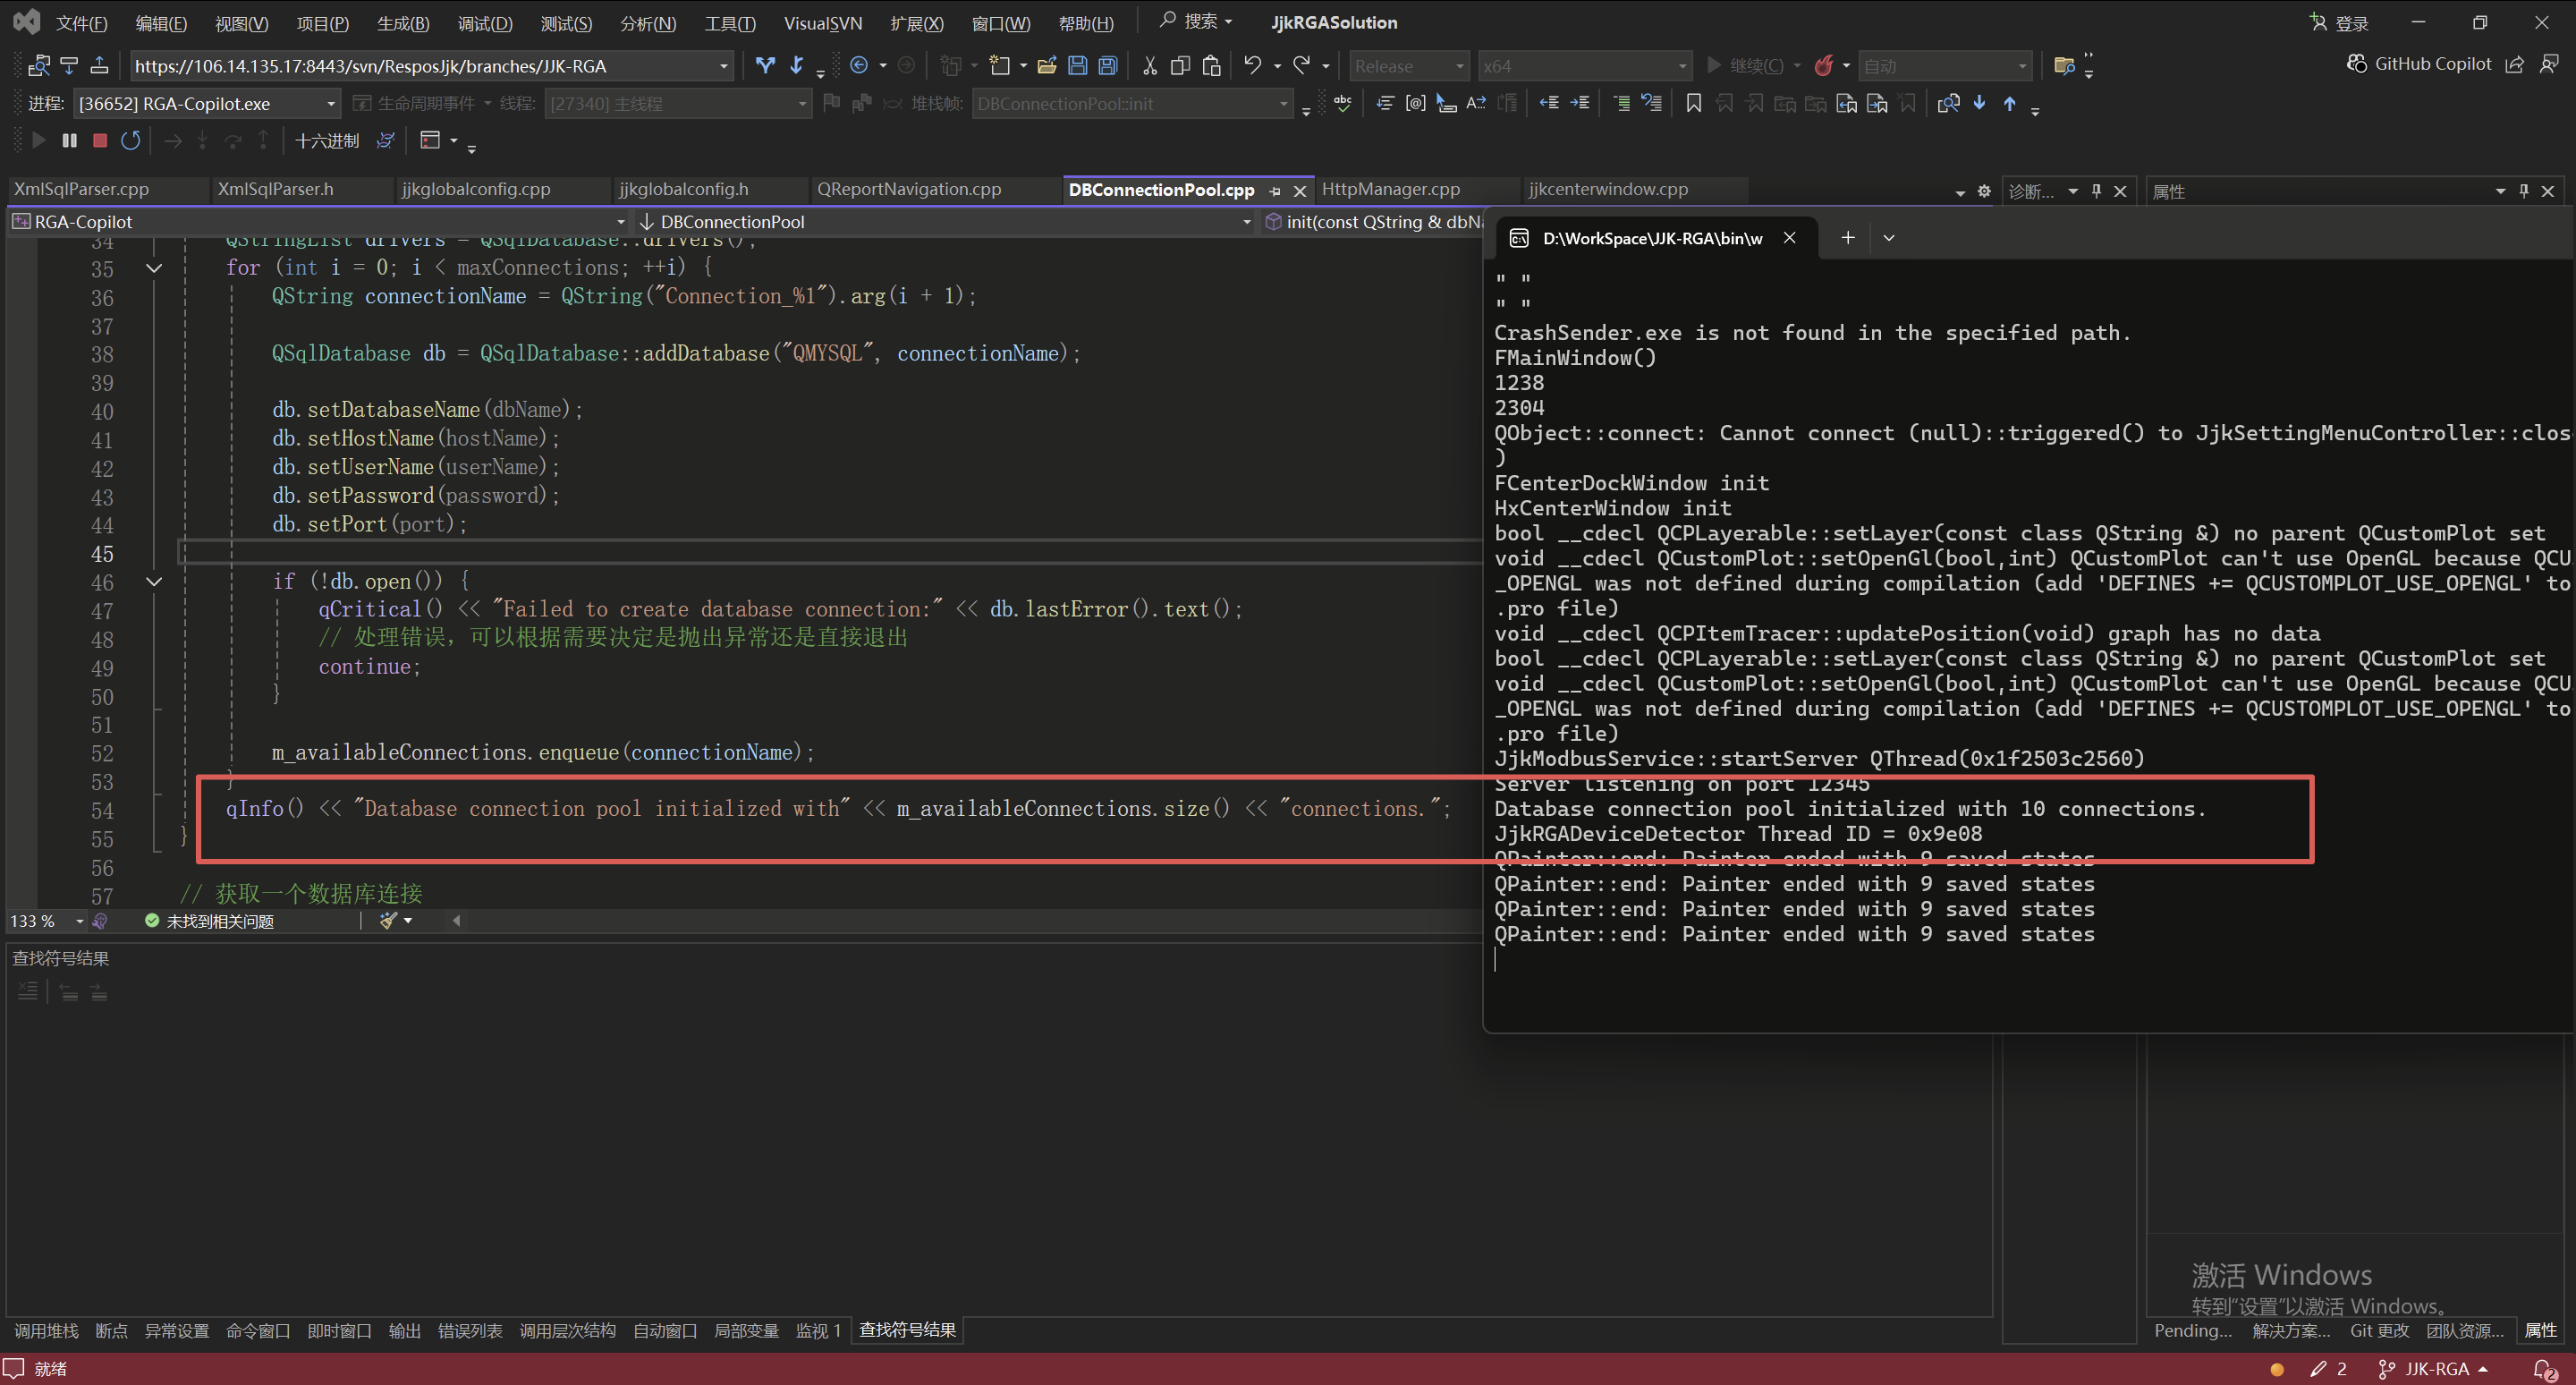
Task: Pin the 属性 properties panel
Action: point(2524,190)
